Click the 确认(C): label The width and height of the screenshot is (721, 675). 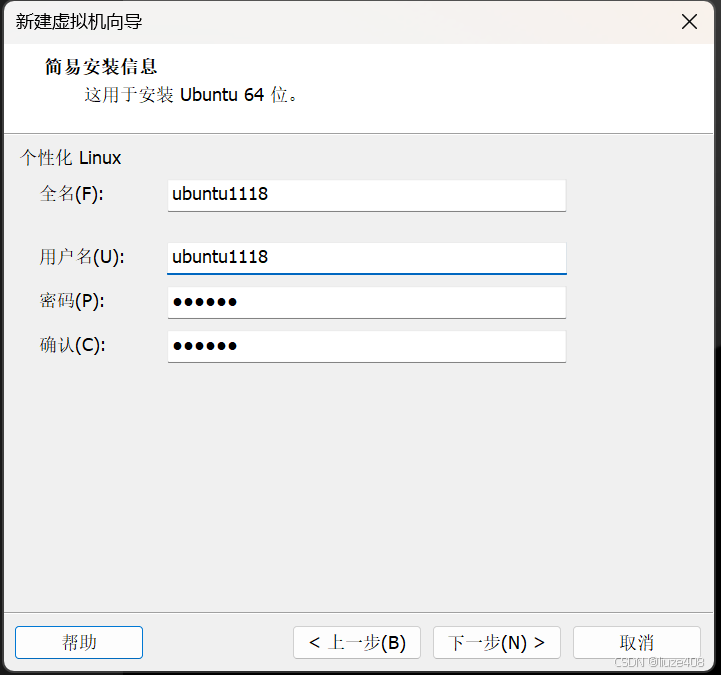click(73, 345)
